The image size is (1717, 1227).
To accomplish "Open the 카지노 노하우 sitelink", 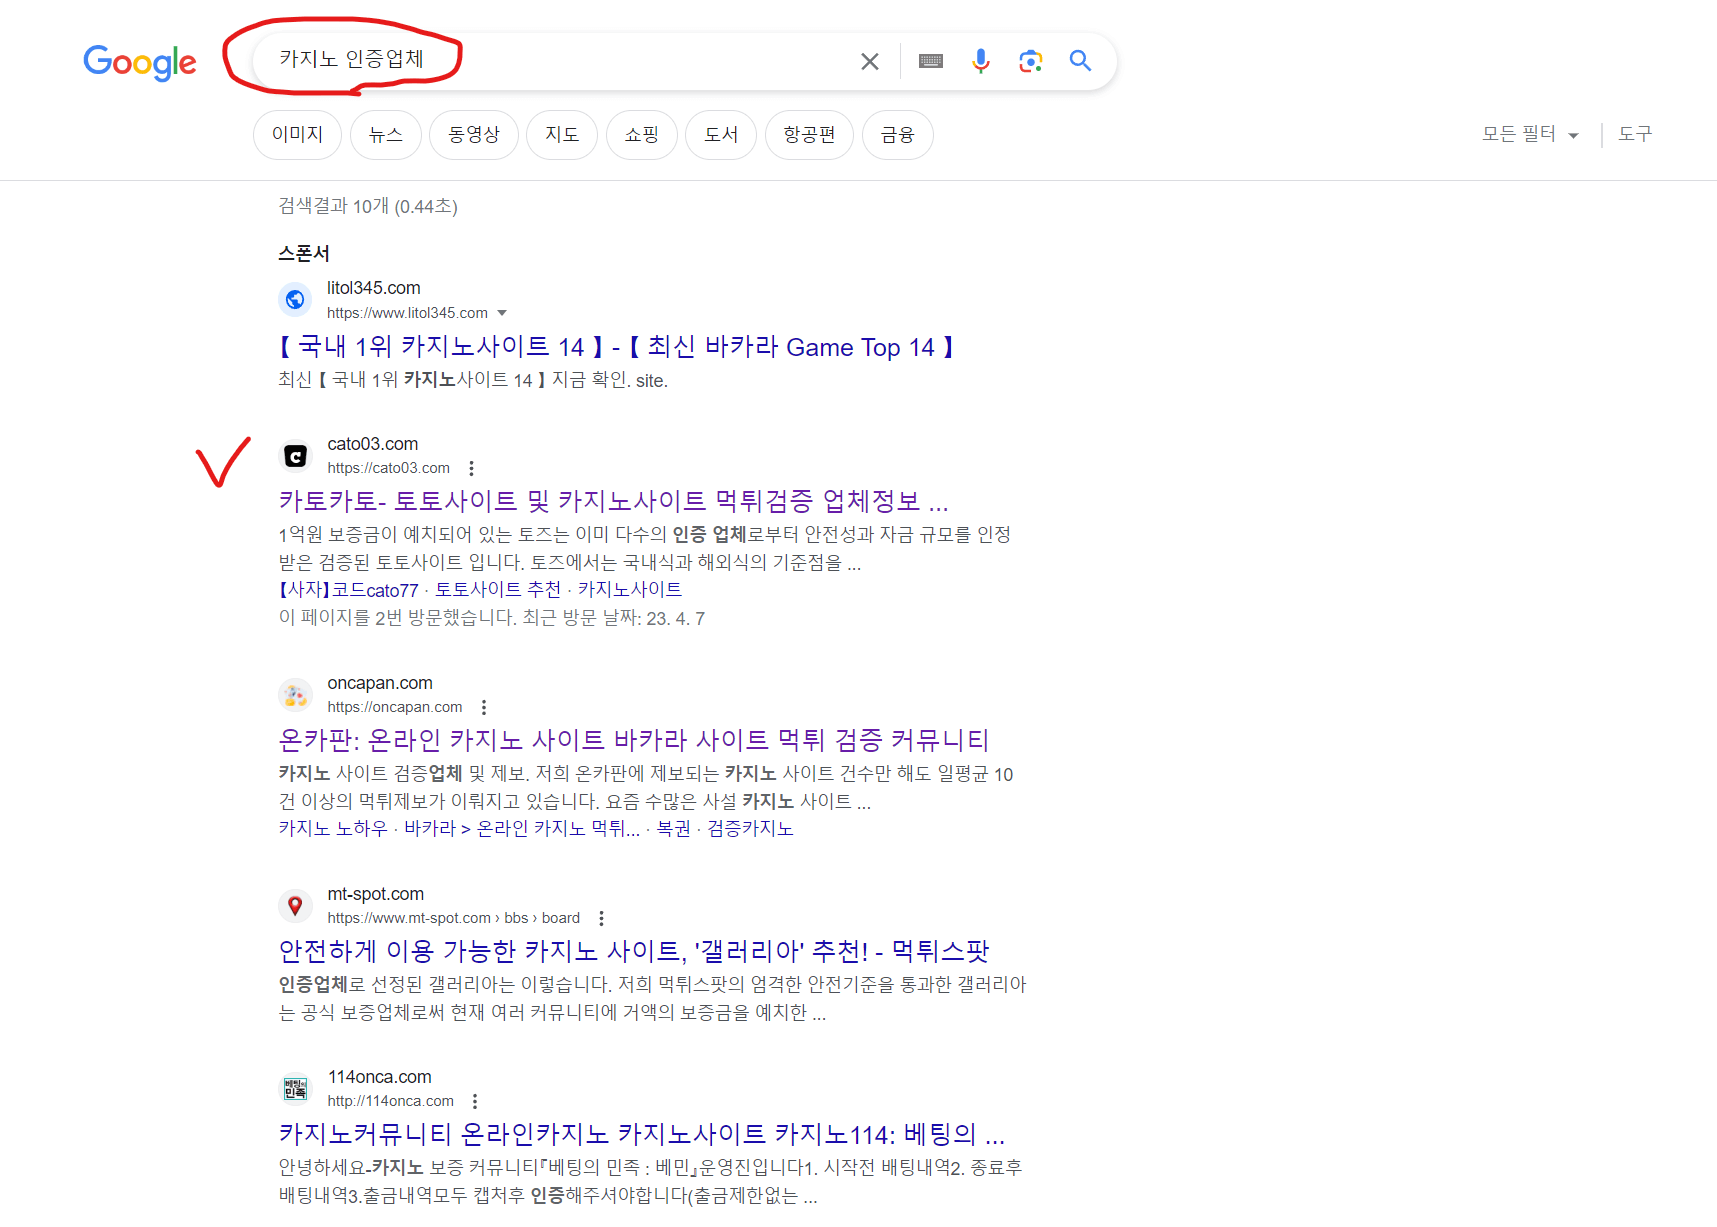I will click(333, 829).
